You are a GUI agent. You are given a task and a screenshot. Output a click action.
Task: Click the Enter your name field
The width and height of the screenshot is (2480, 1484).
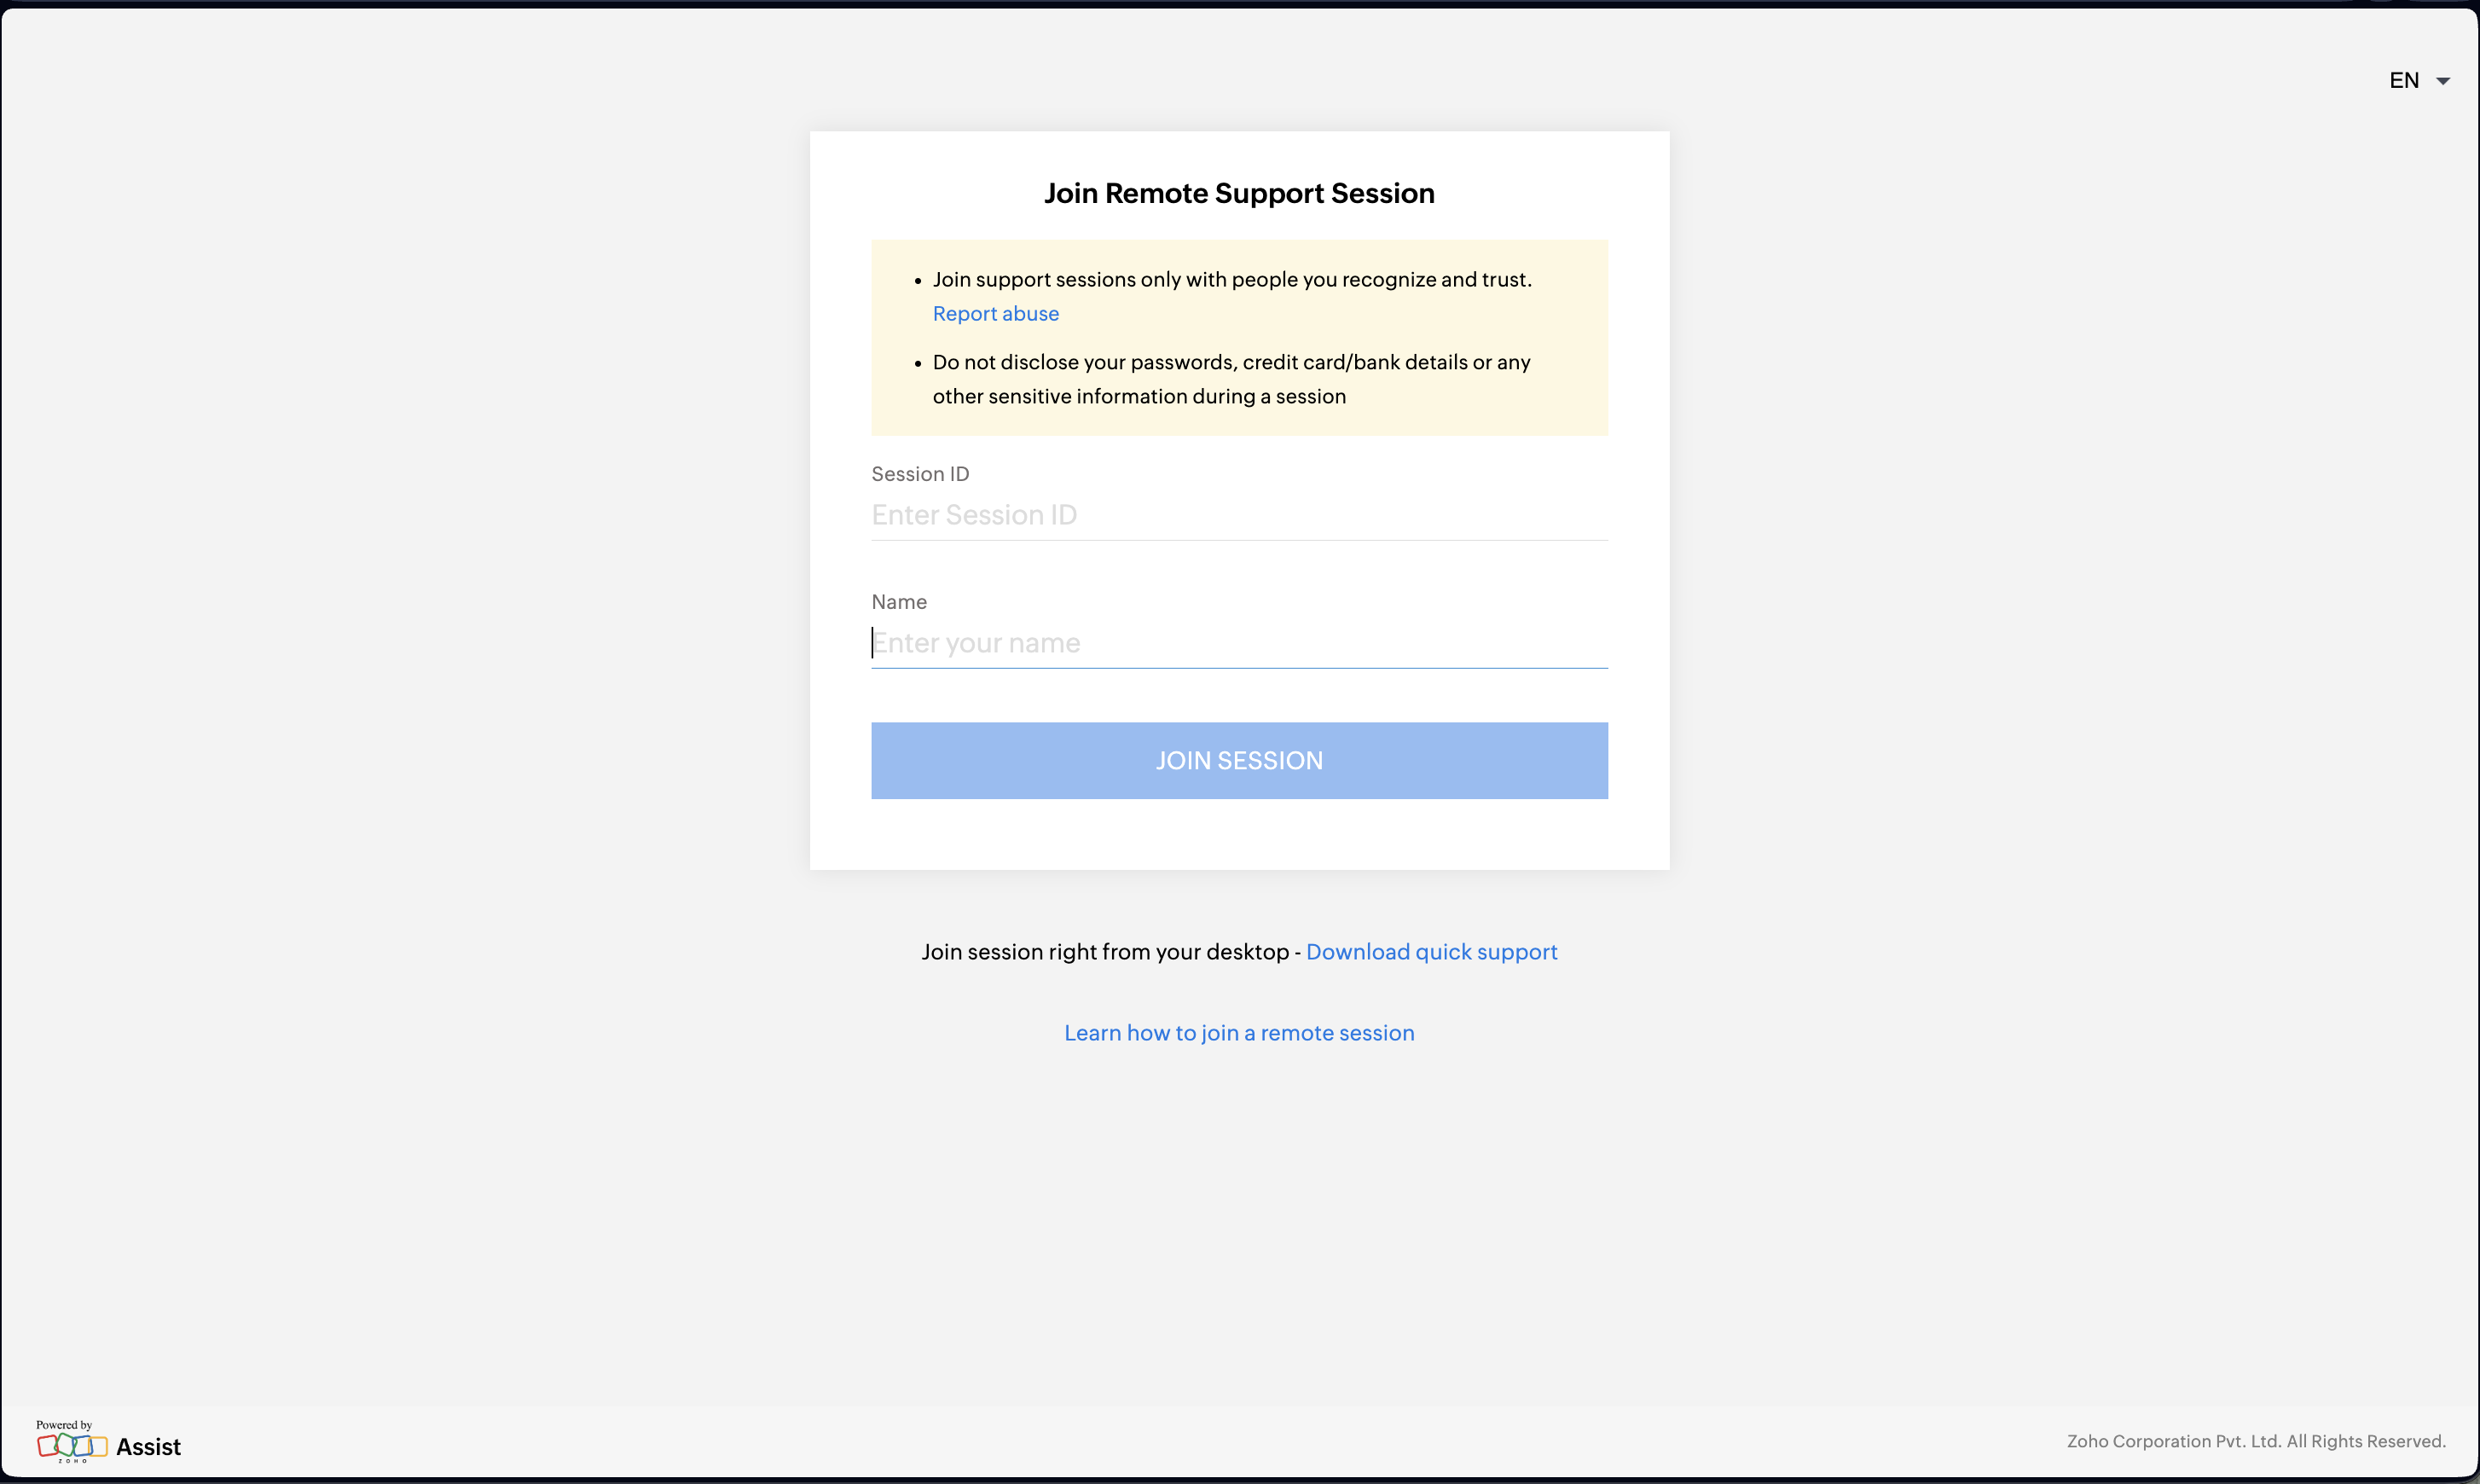pyautogui.click(x=1239, y=643)
